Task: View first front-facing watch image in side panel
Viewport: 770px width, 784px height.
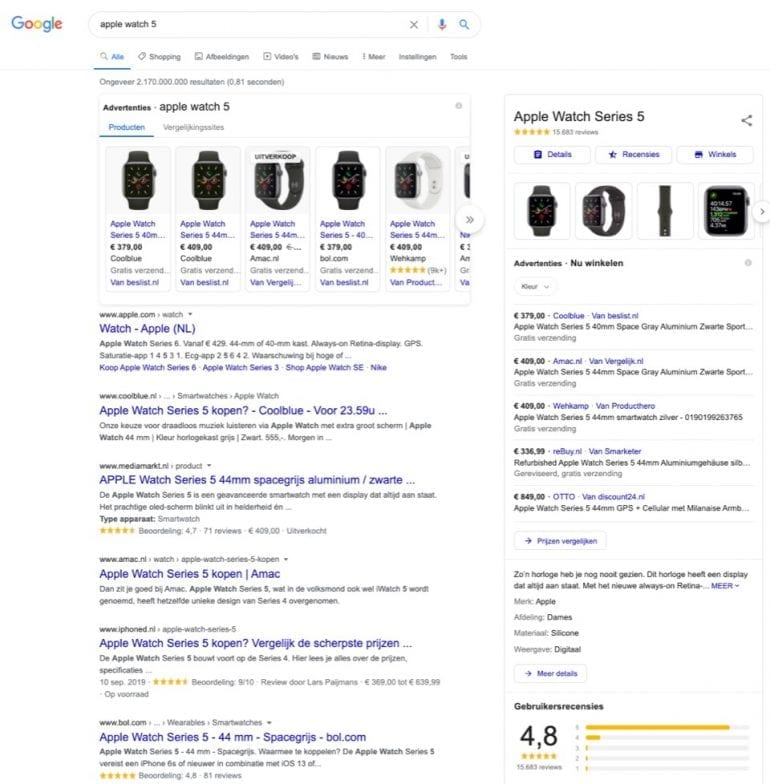Action: [x=542, y=210]
